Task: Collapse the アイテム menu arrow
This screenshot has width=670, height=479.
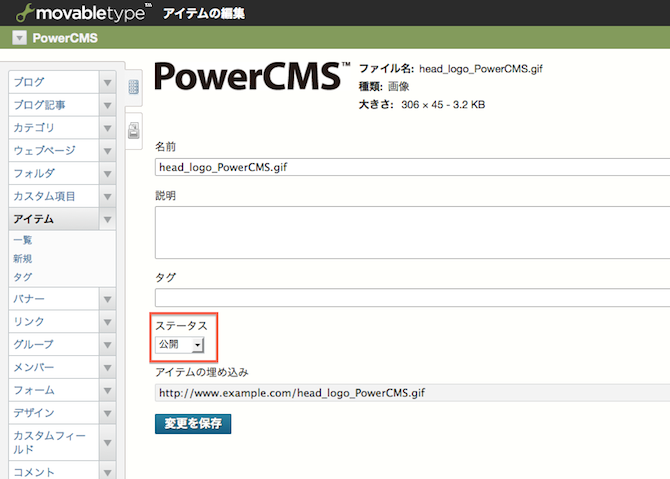Action: [107, 219]
